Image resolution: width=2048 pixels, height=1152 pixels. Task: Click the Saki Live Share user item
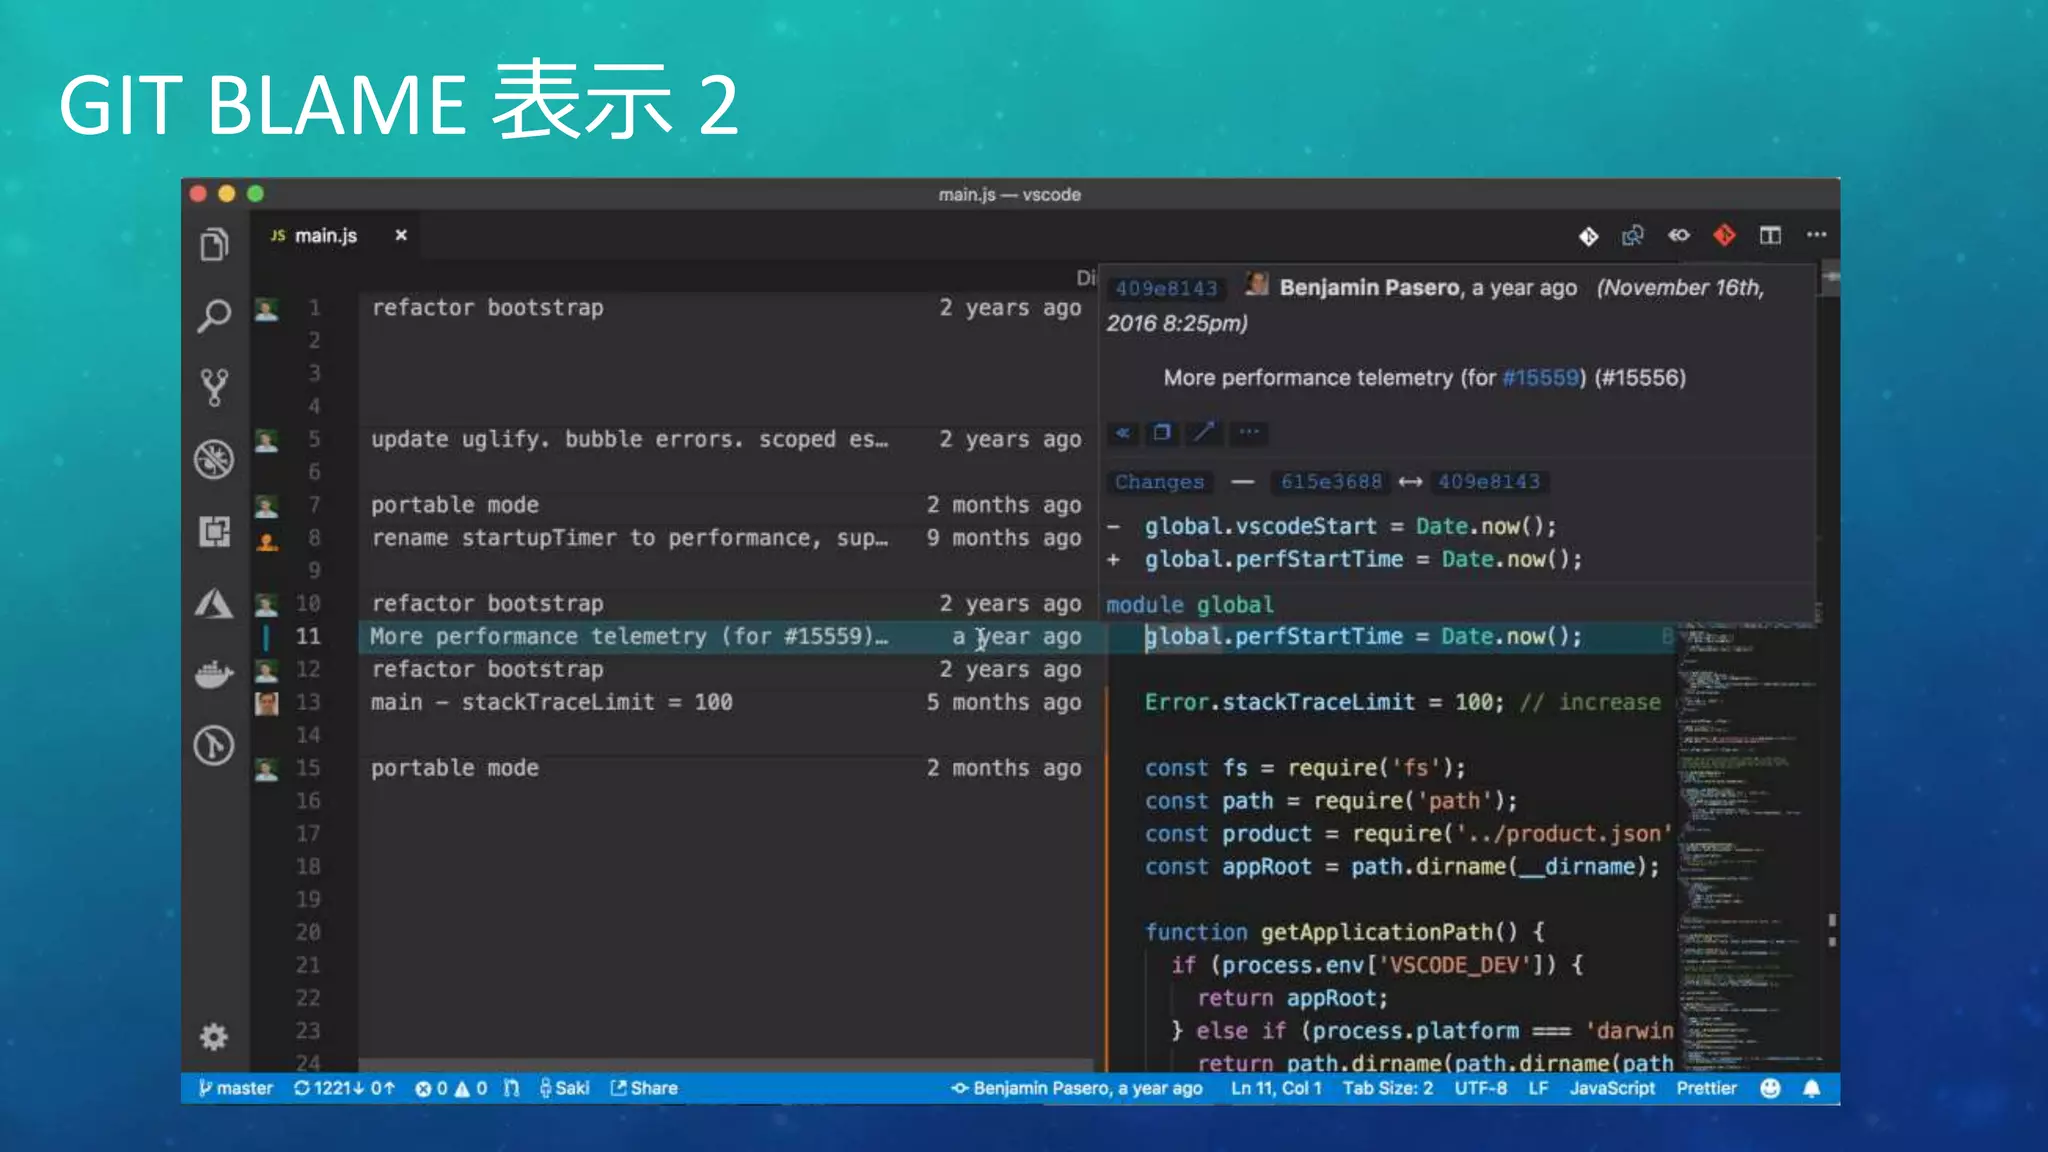pyautogui.click(x=565, y=1088)
